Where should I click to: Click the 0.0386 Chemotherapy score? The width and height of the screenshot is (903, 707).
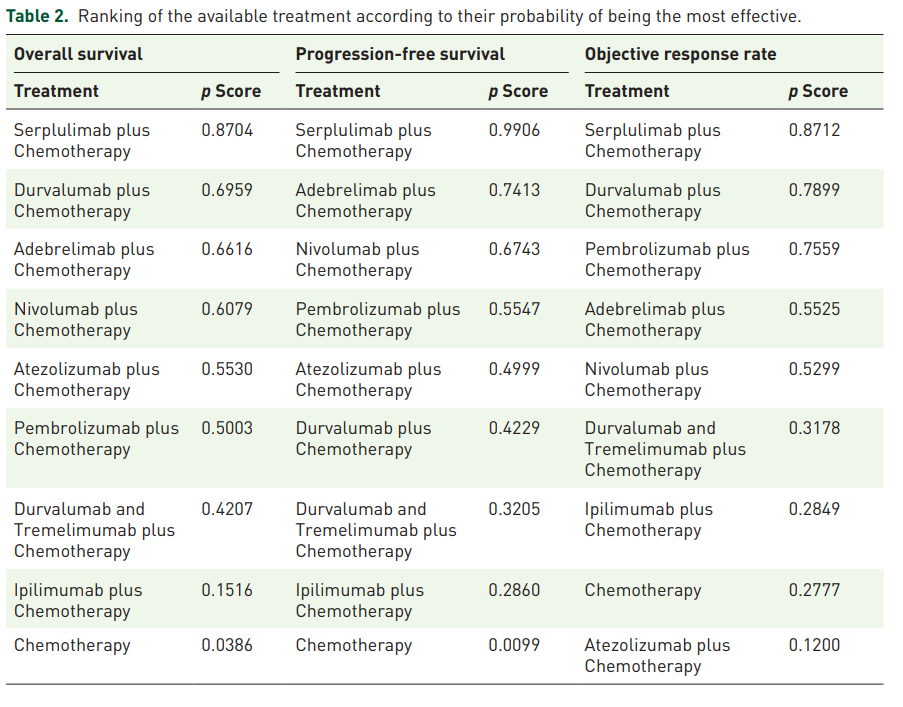(x=227, y=645)
